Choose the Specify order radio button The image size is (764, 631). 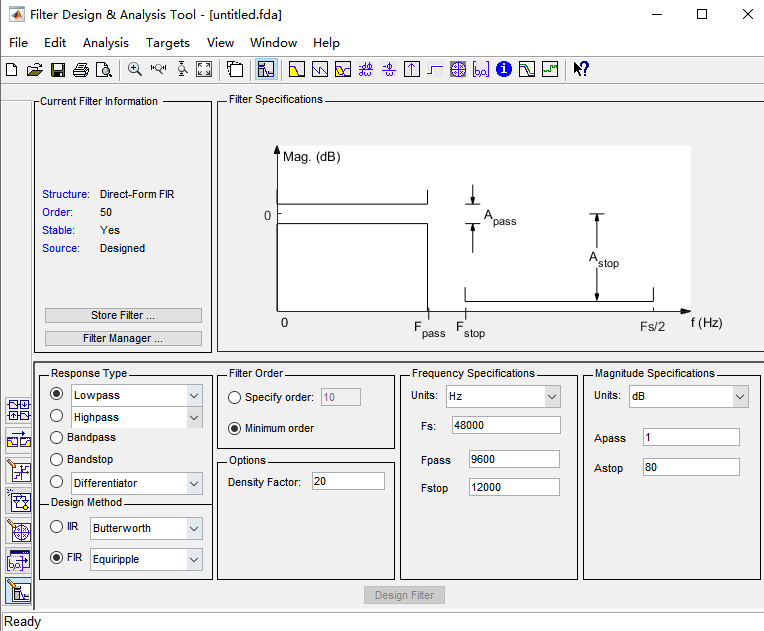click(x=235, y=397)
